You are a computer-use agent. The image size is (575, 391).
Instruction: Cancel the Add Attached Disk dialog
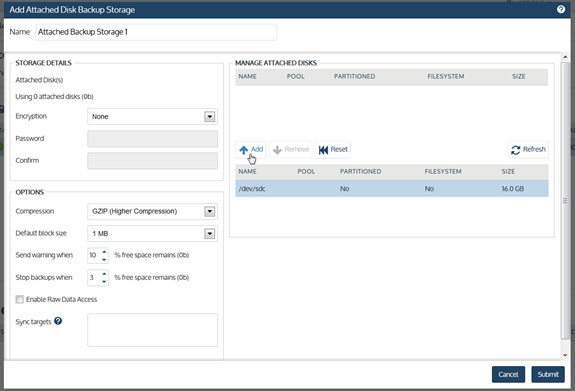(508, 374)
